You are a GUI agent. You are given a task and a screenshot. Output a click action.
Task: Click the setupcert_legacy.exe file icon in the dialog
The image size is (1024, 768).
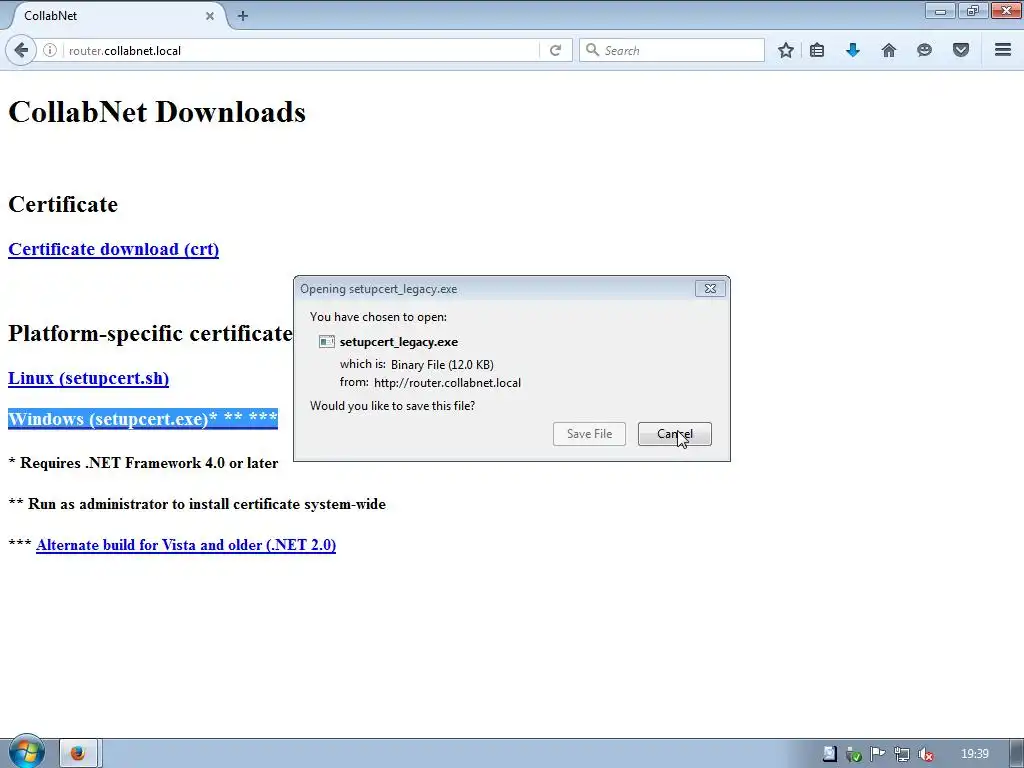pos(327,342)
